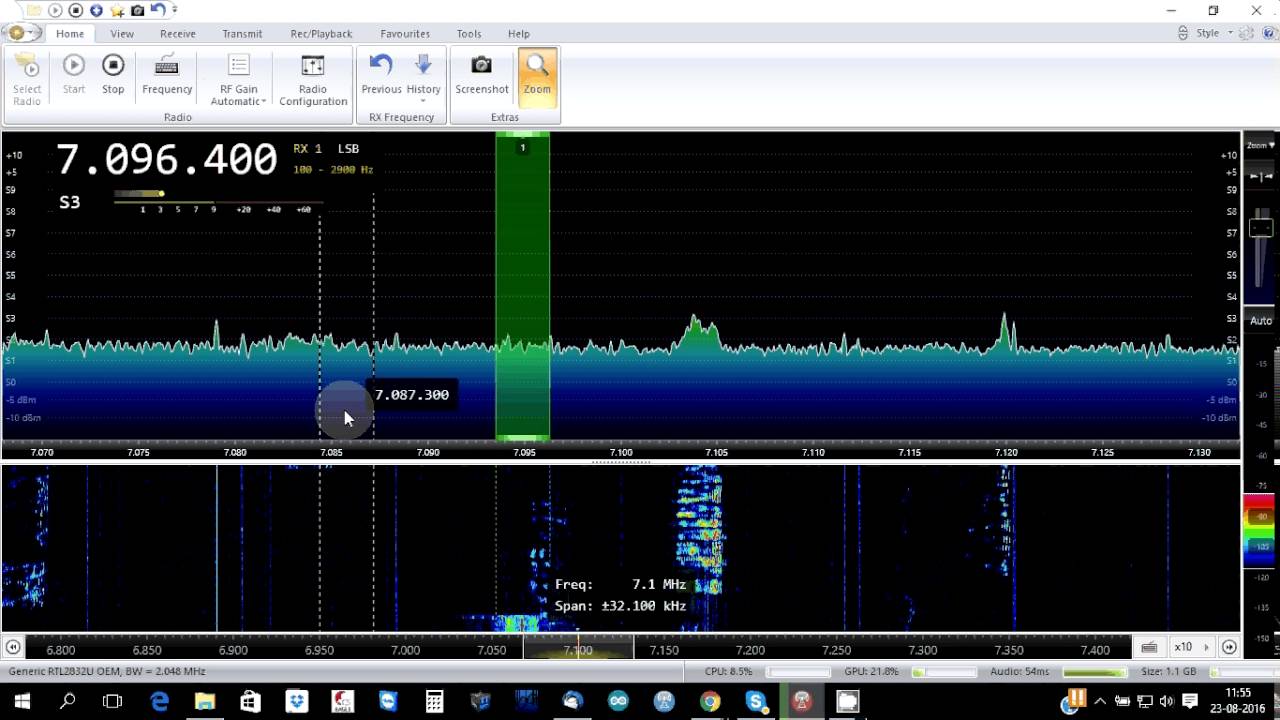Take a Screenshot from Extras group
The width and height of the screenshot is (1280, 720).
[482, 75]
